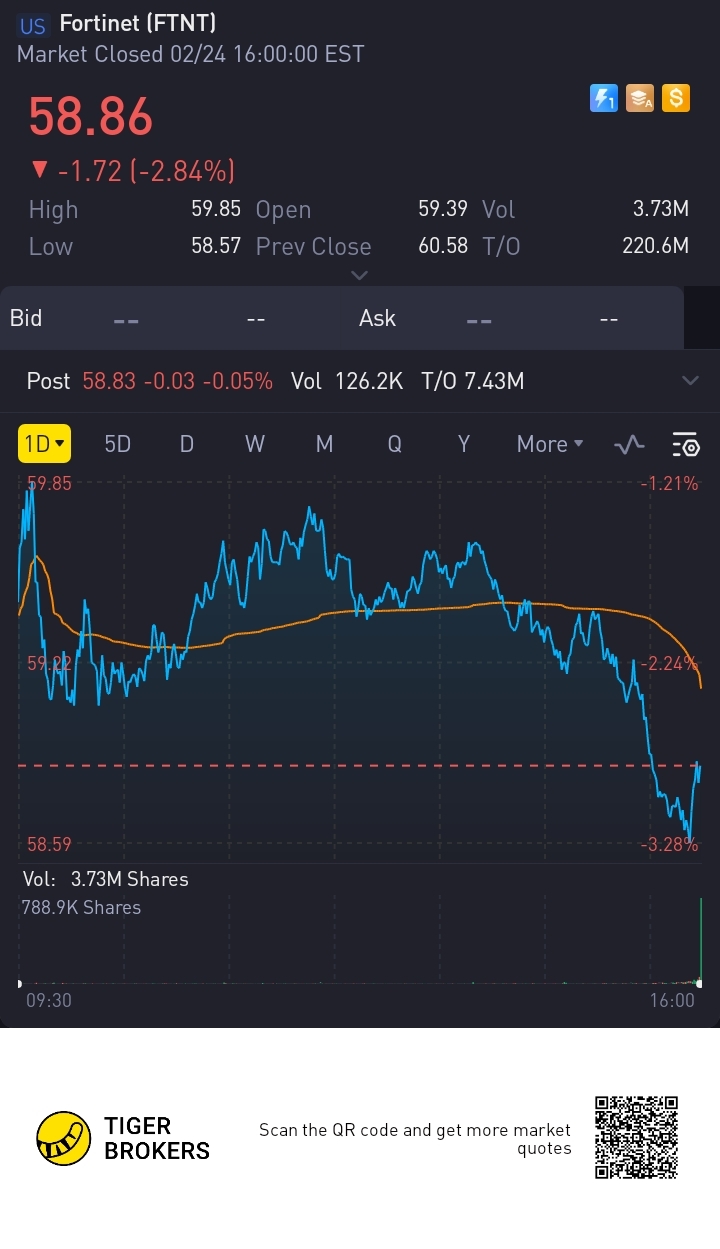Tap the Fortinet (FTNT) stock title

tap(138, 23)
